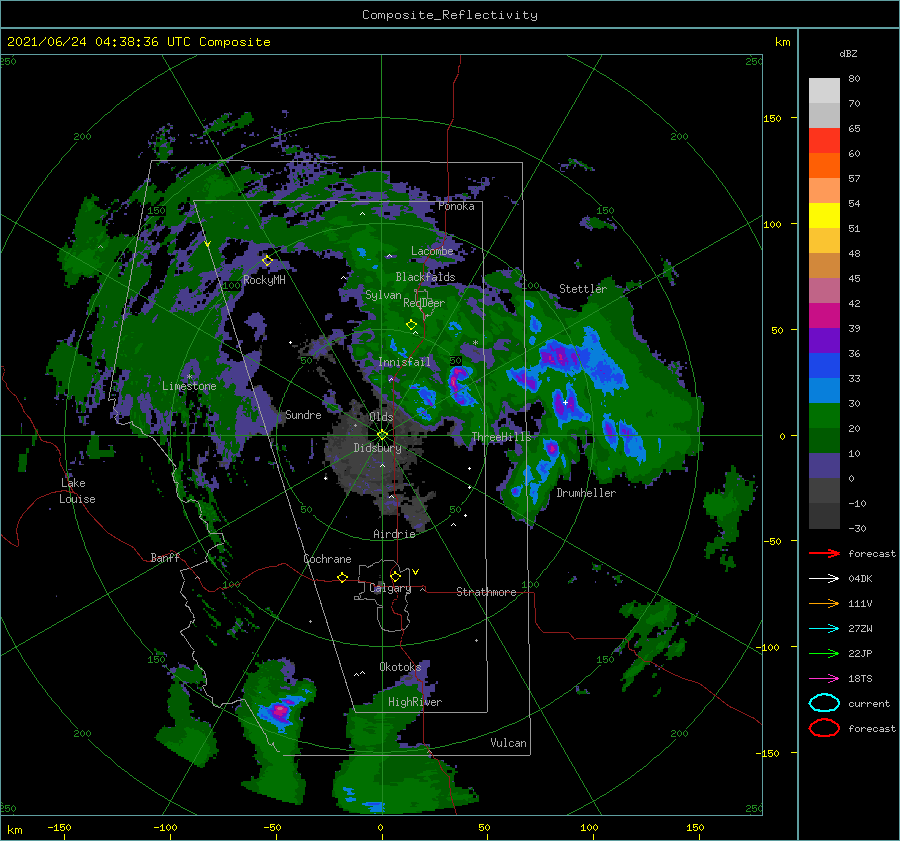
Task: Click the Didsbury label
Action: coord(377,448)
